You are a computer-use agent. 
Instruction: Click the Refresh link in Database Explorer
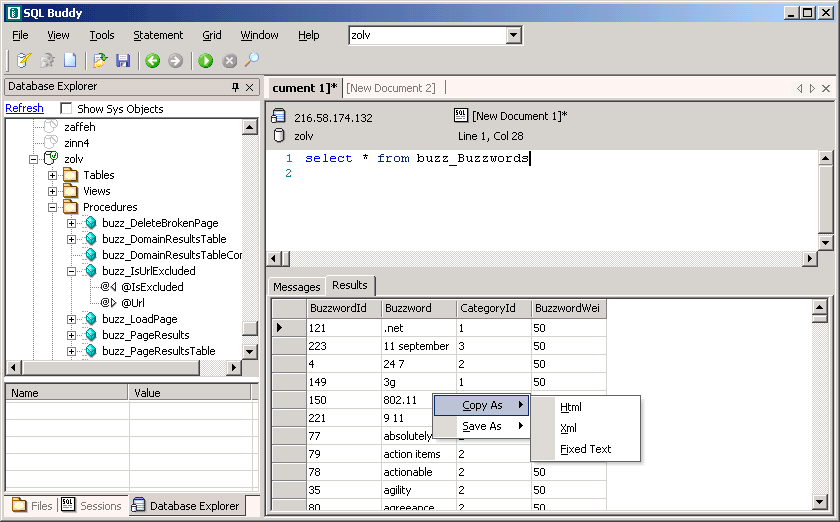point(24,108)
